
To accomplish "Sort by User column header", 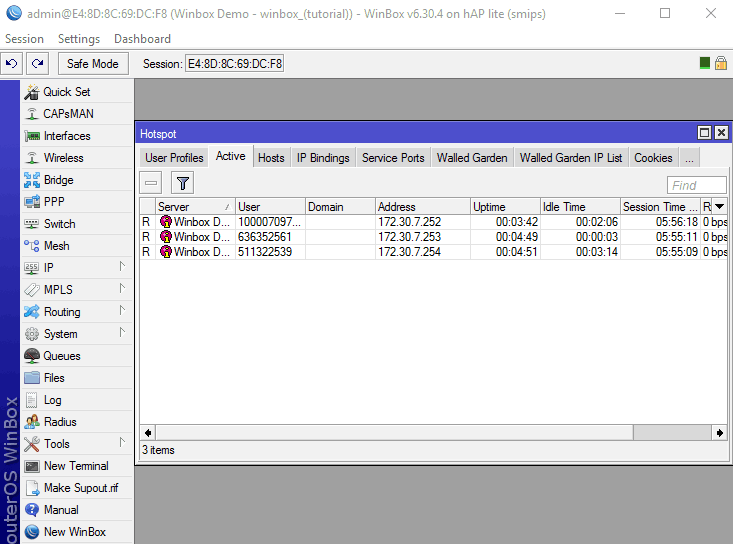I will coord(270,207).
